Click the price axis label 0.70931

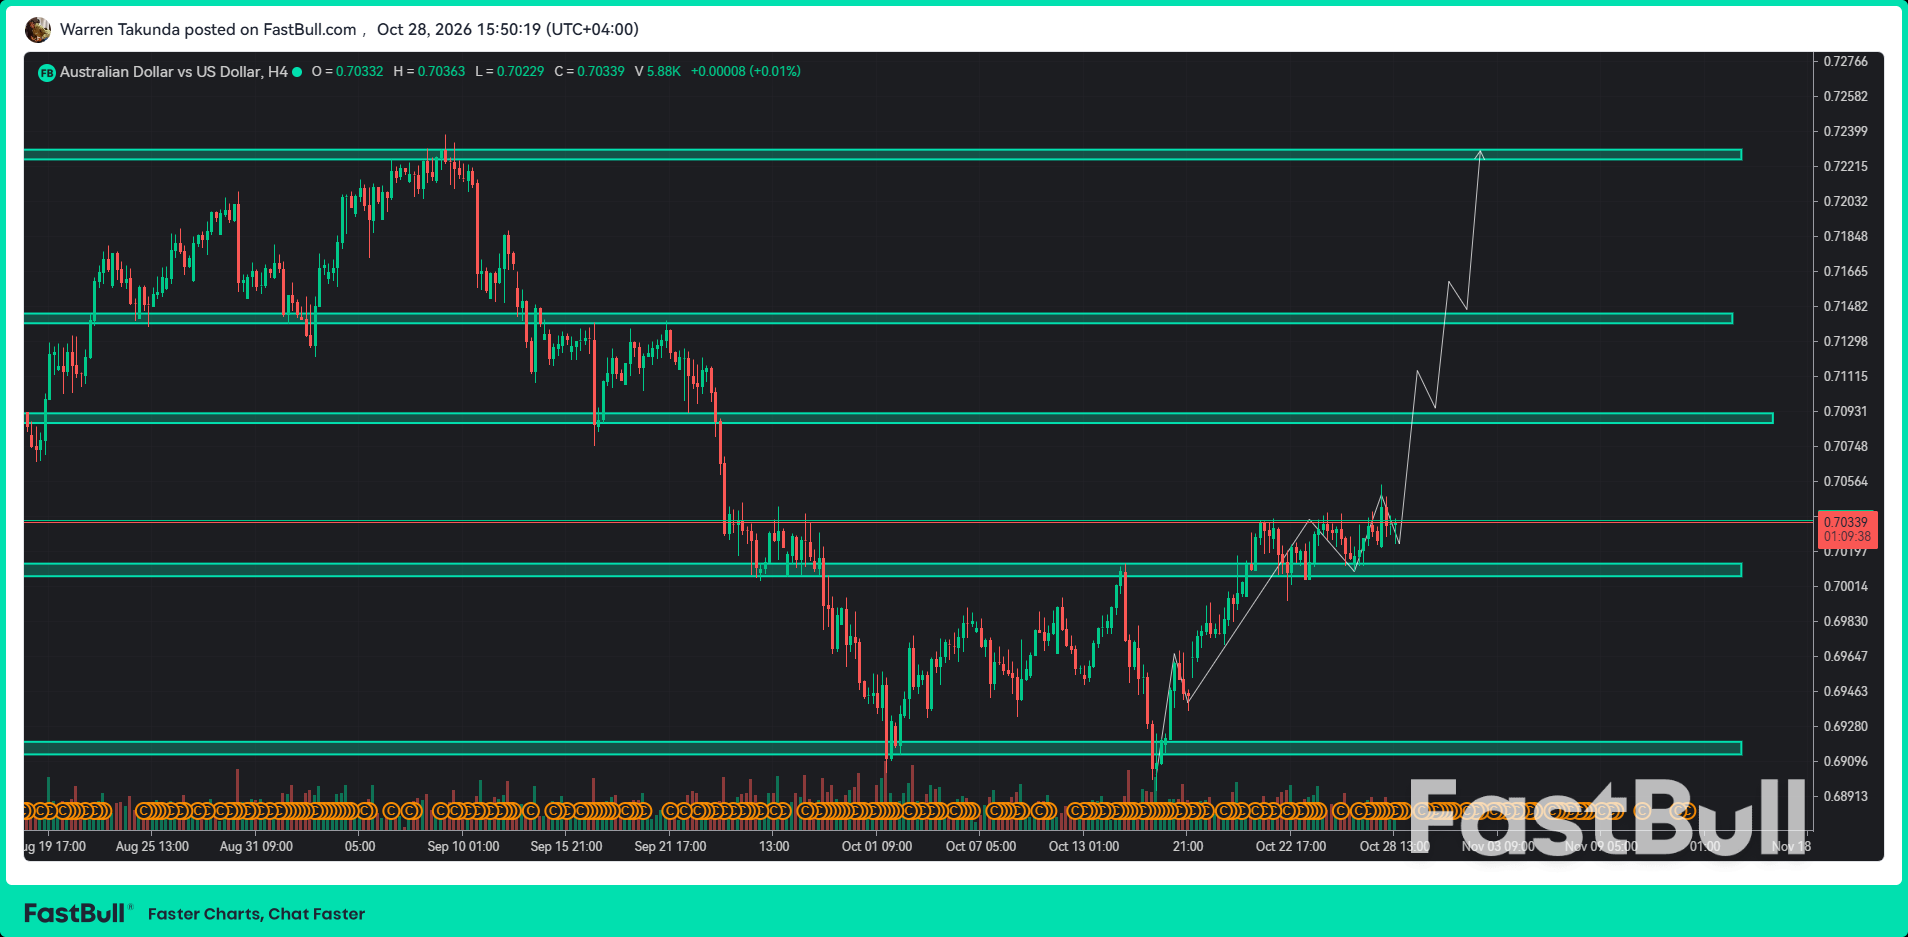[1845, 412]
